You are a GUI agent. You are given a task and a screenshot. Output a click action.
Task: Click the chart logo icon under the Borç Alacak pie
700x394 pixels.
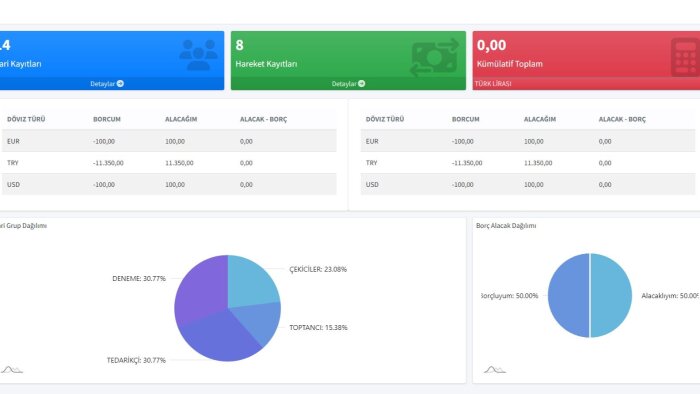495,369
